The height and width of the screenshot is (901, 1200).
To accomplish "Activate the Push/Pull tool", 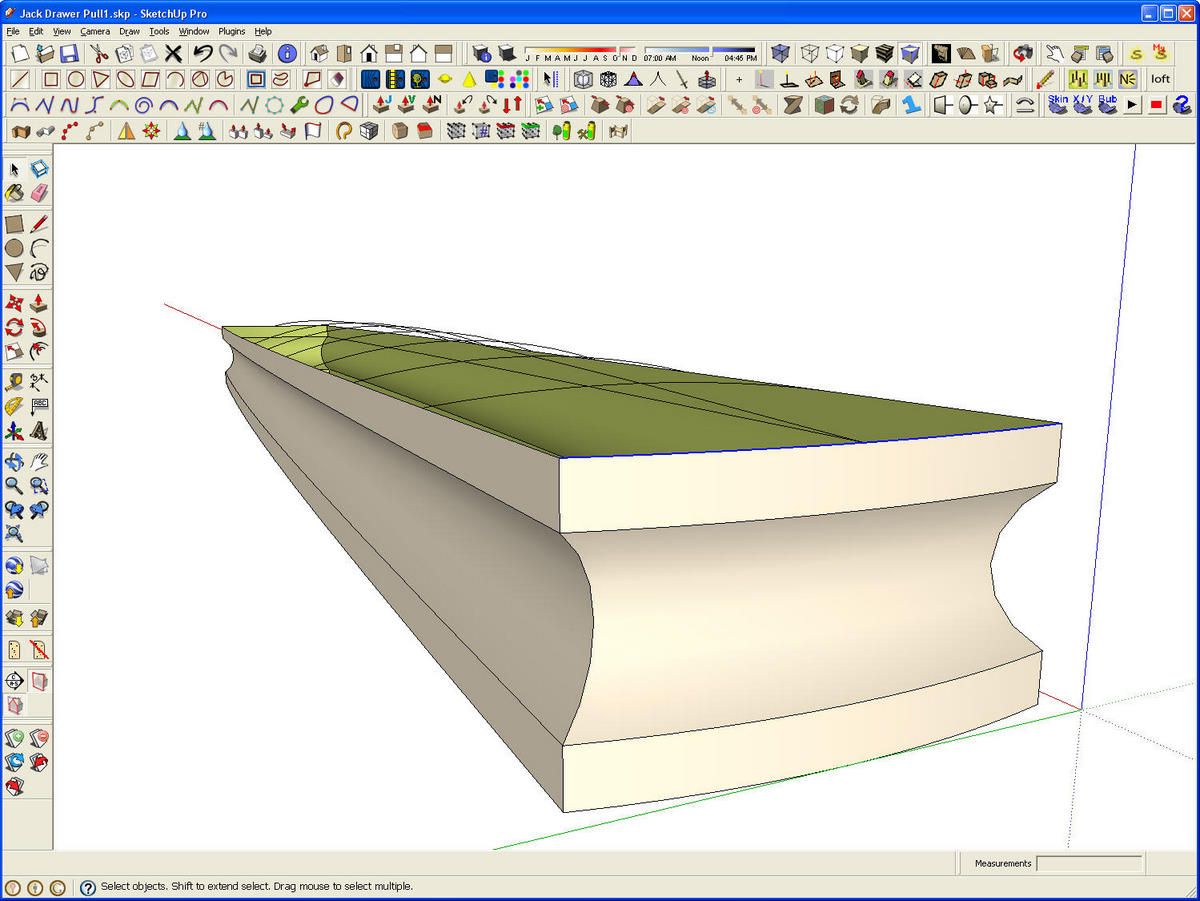I will click(x=39, y=303).
